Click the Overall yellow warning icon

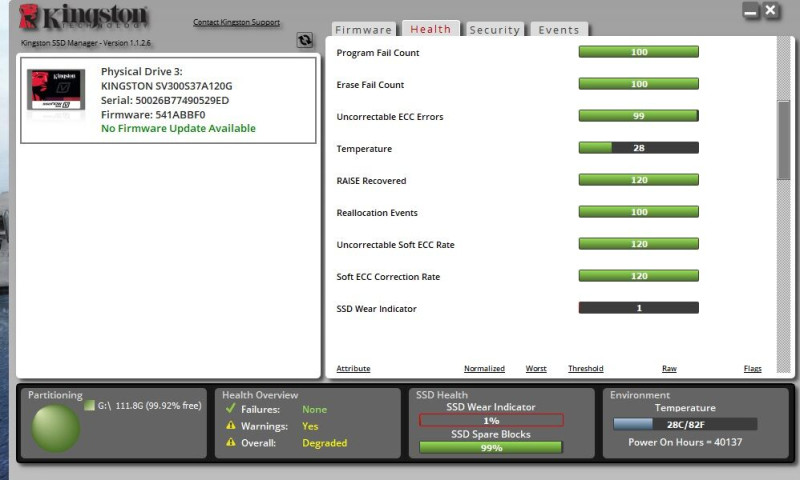(x=231, y=442)
